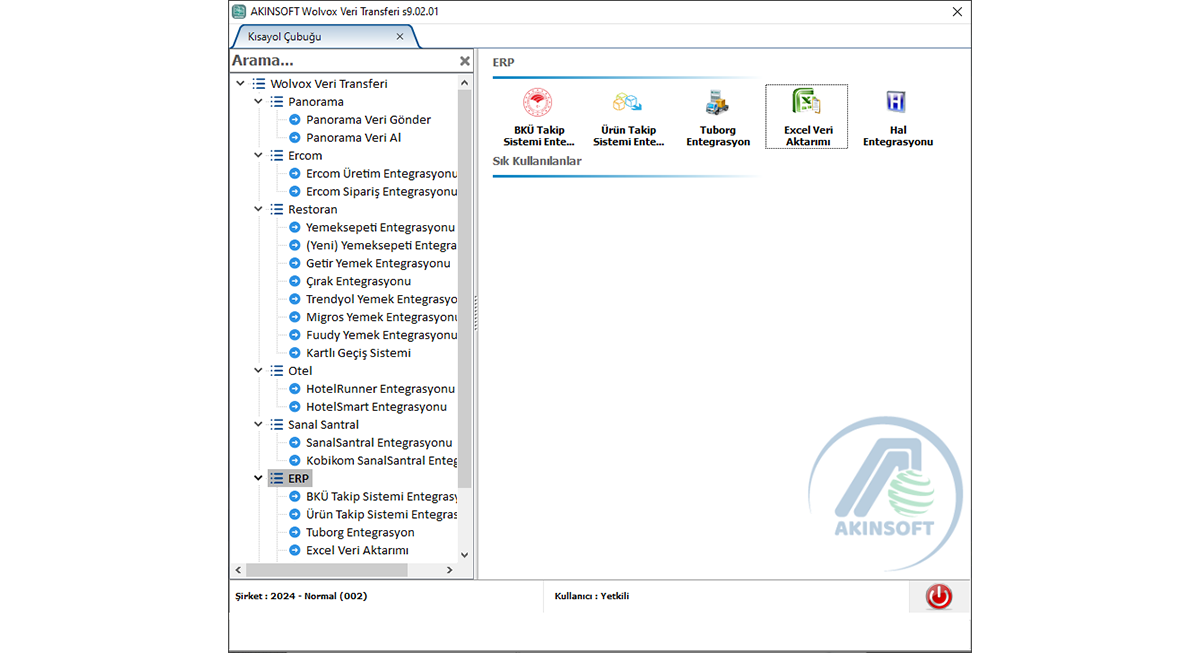Click the horizontal scrollbar right arrow
The height and width of the screenshot is (653, 1200).
pos(450,570)
